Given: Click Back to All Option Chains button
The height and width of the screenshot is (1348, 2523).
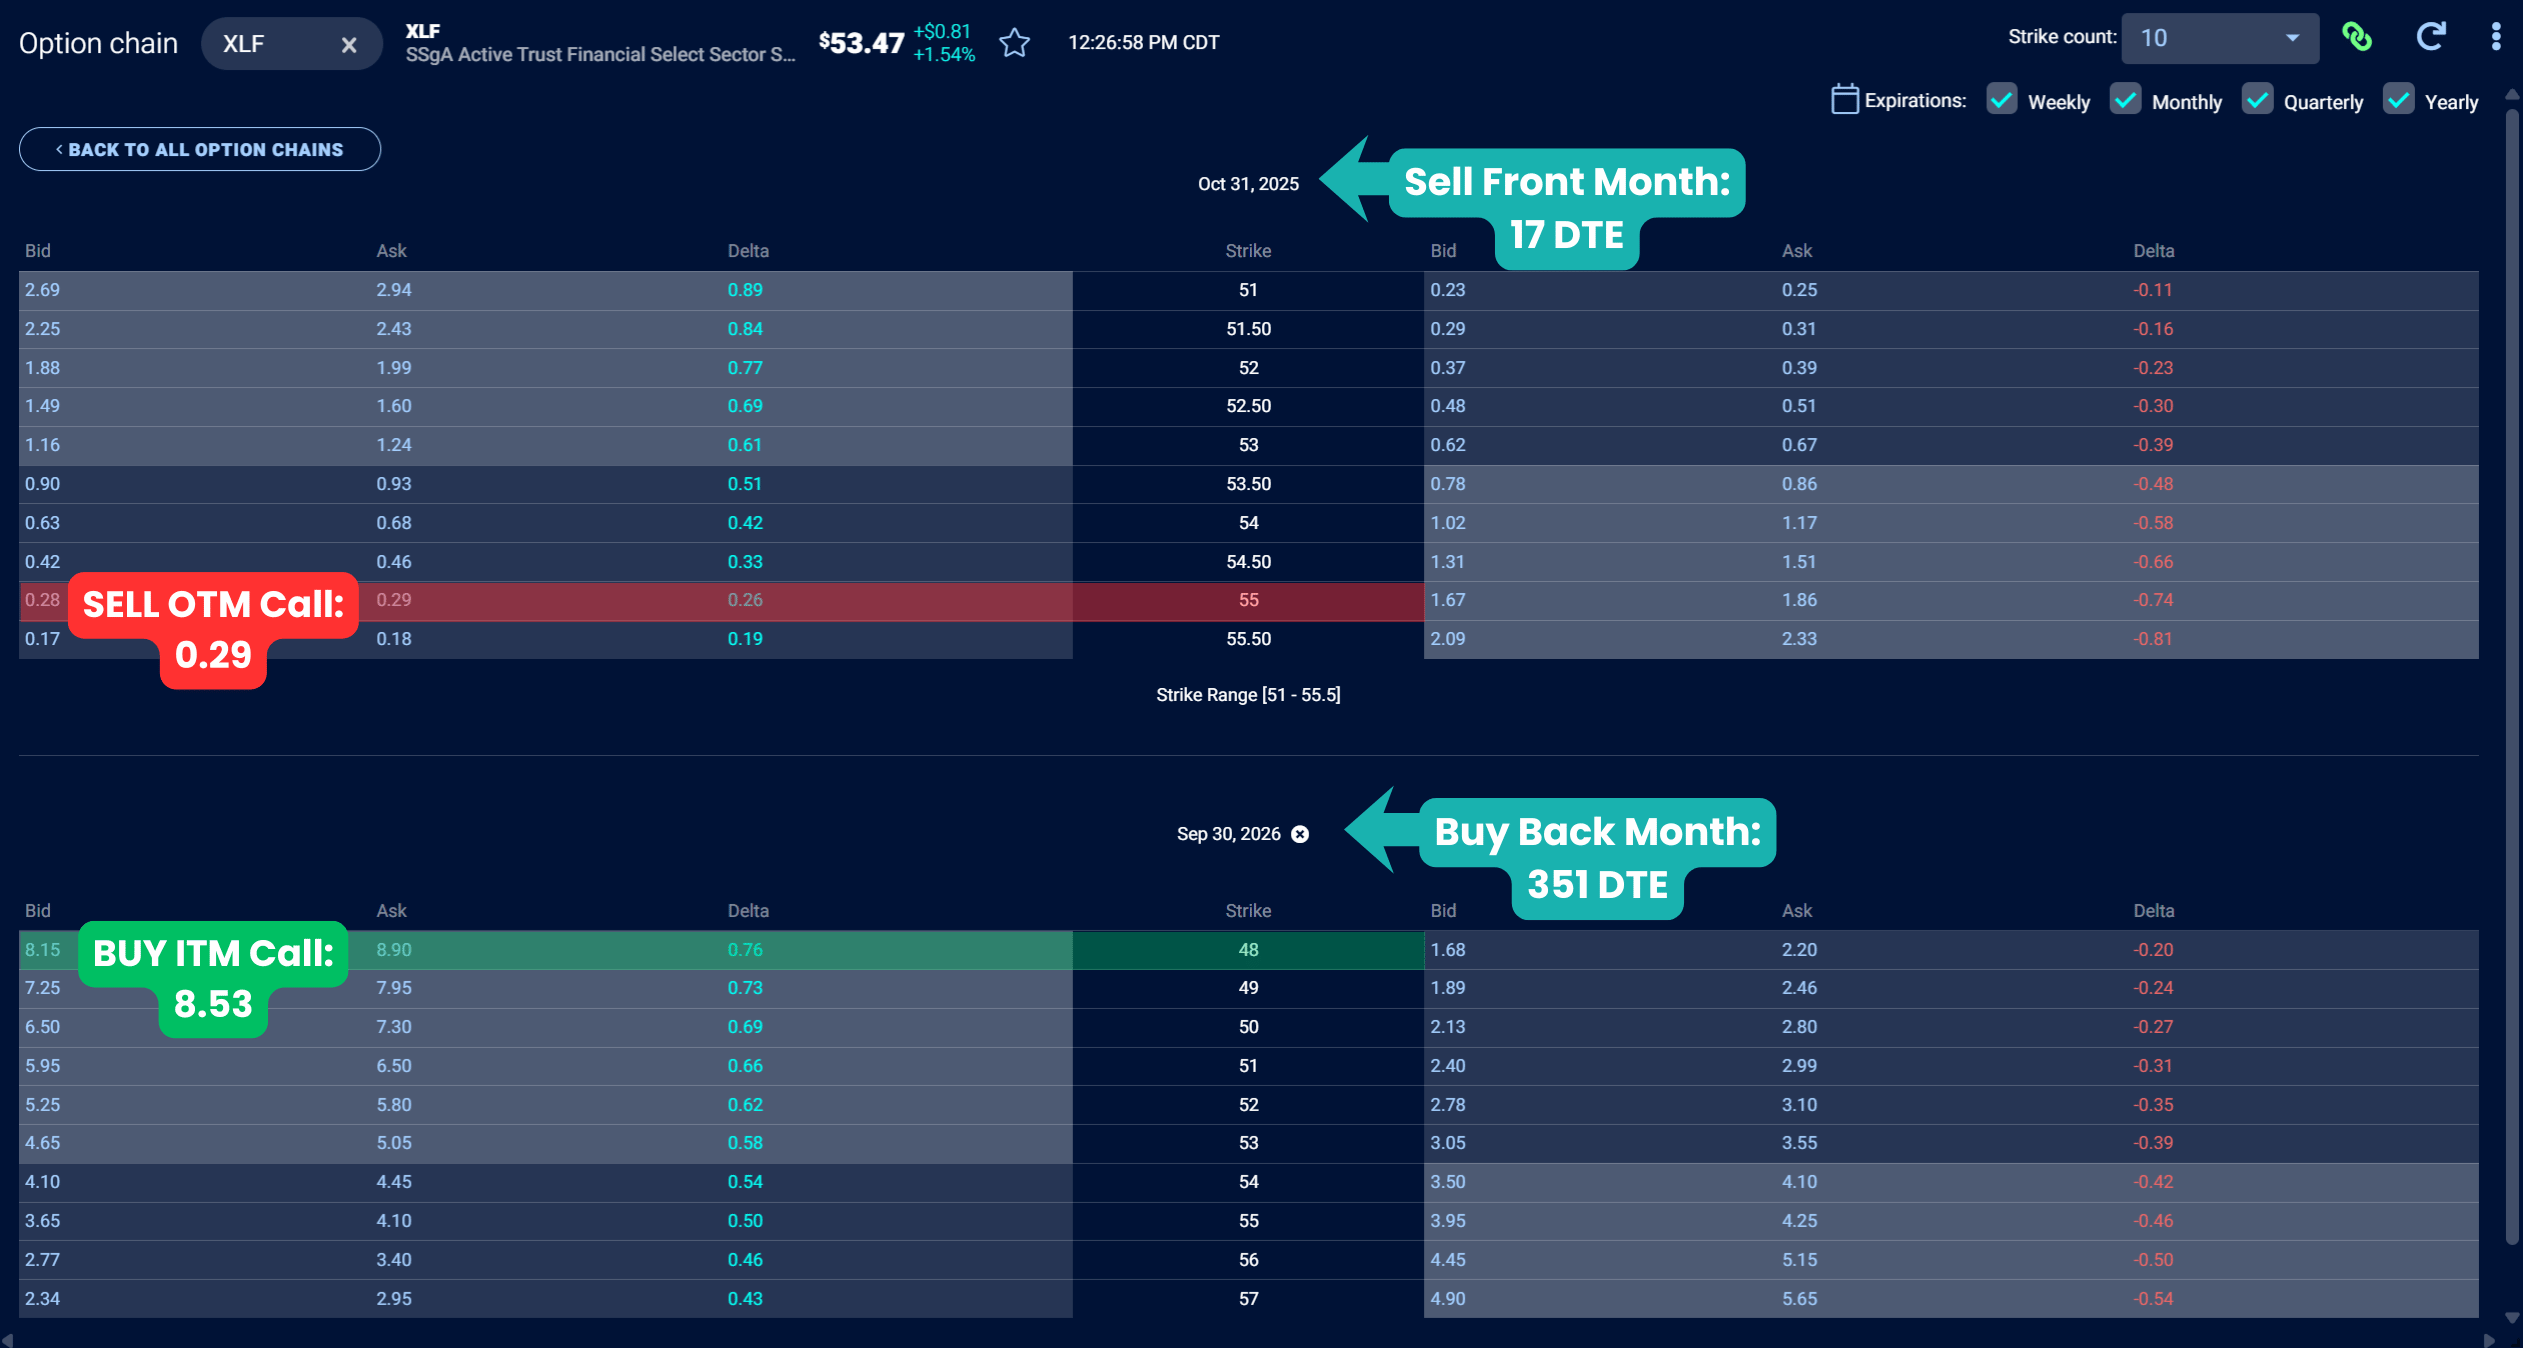Looking at the screenshot, I should 200,149.
